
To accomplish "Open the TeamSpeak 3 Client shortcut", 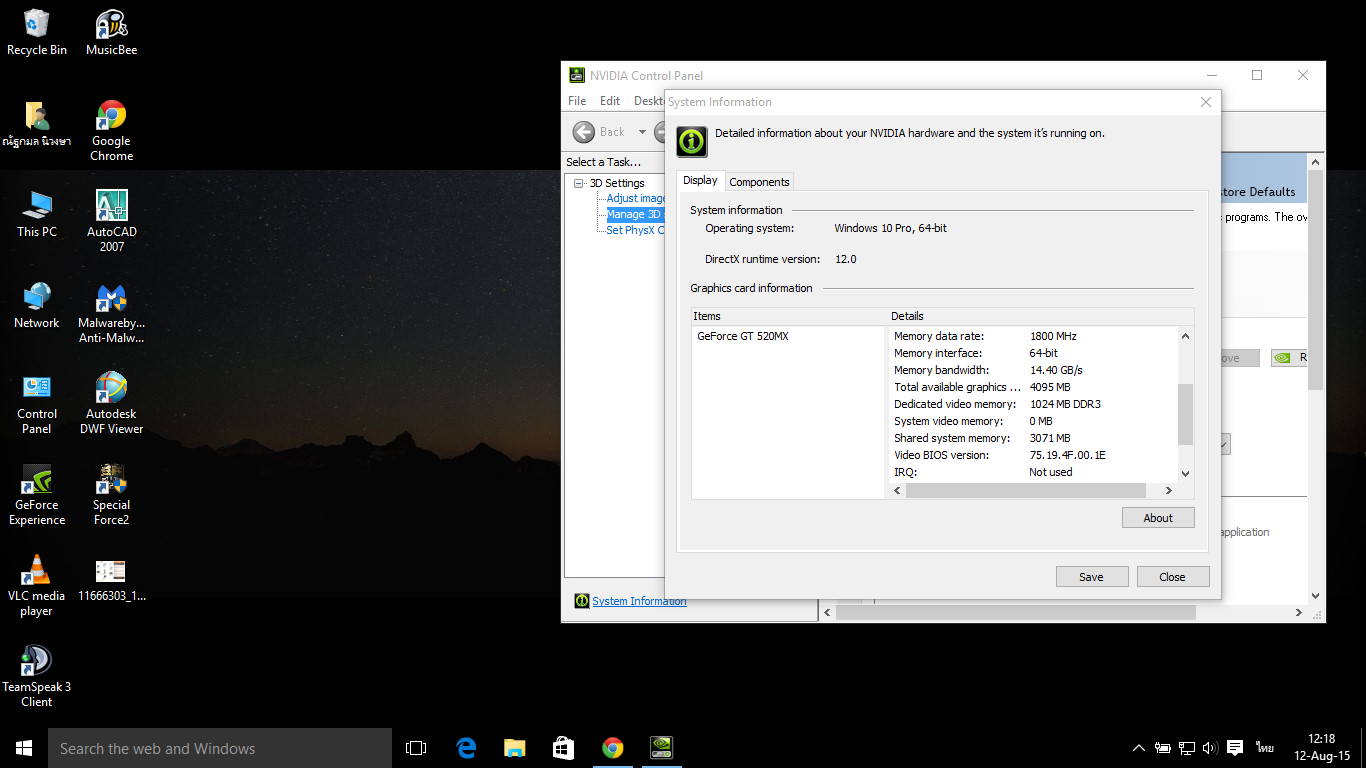I will coord(37,662).
